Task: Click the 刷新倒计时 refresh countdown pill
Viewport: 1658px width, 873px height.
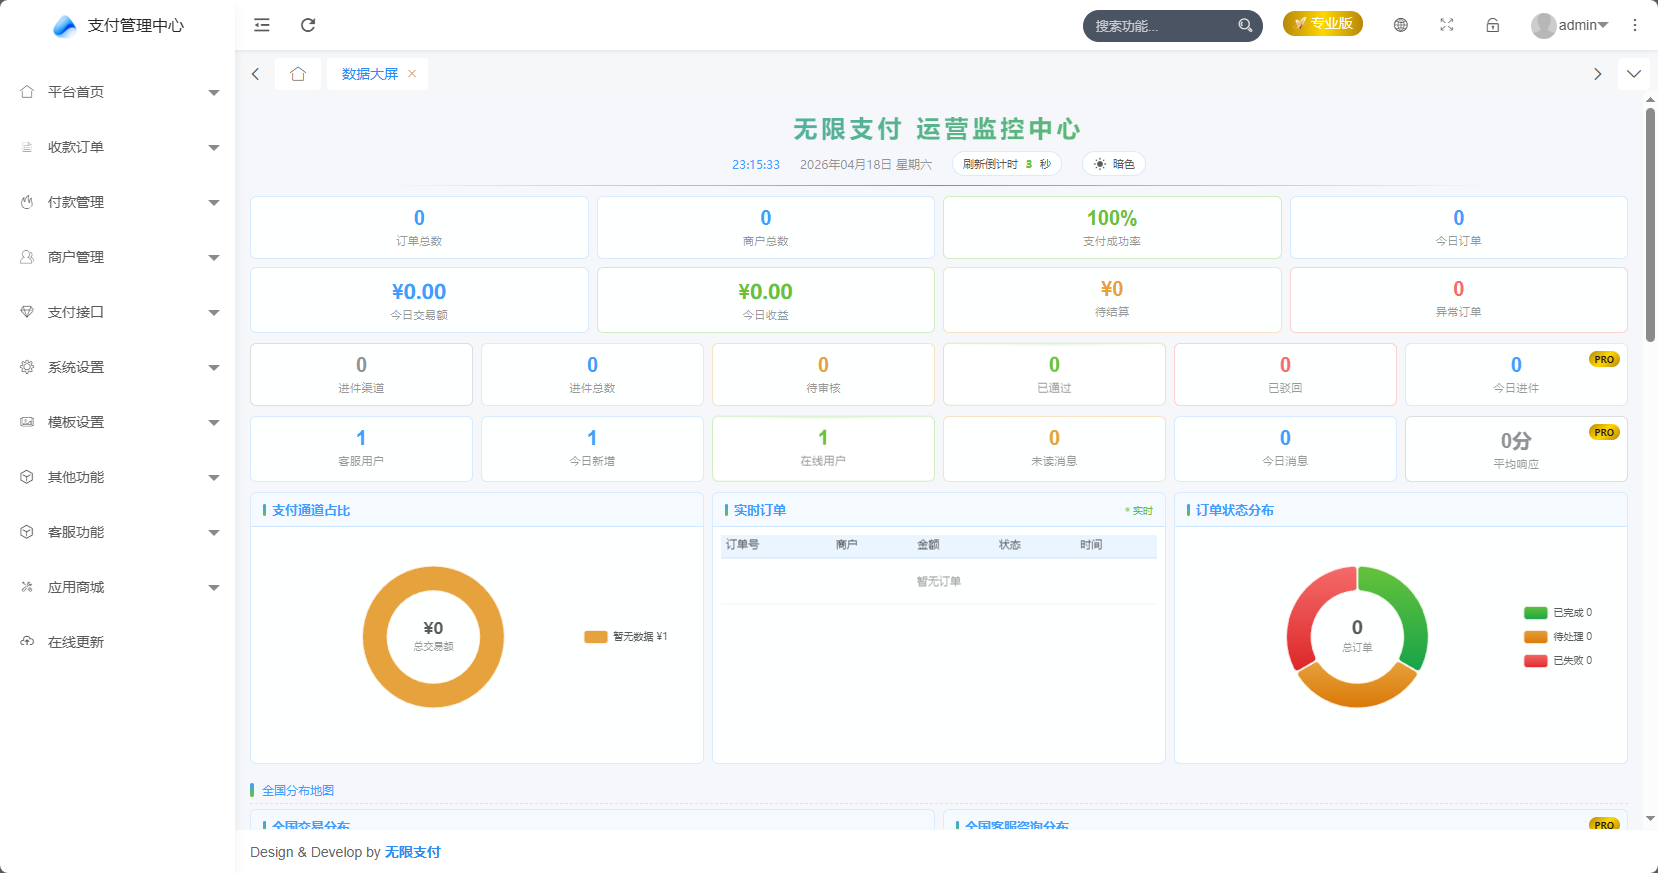Action: (1007, 164)
